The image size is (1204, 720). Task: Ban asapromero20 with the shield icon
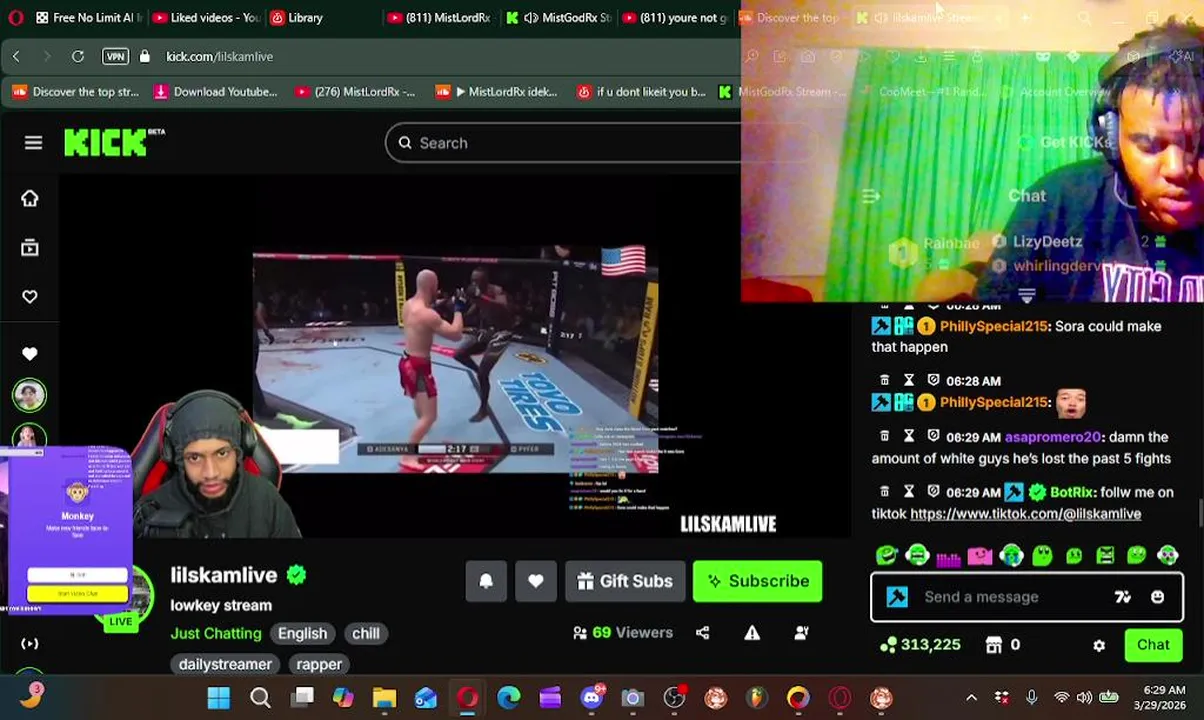coord(933,437)
